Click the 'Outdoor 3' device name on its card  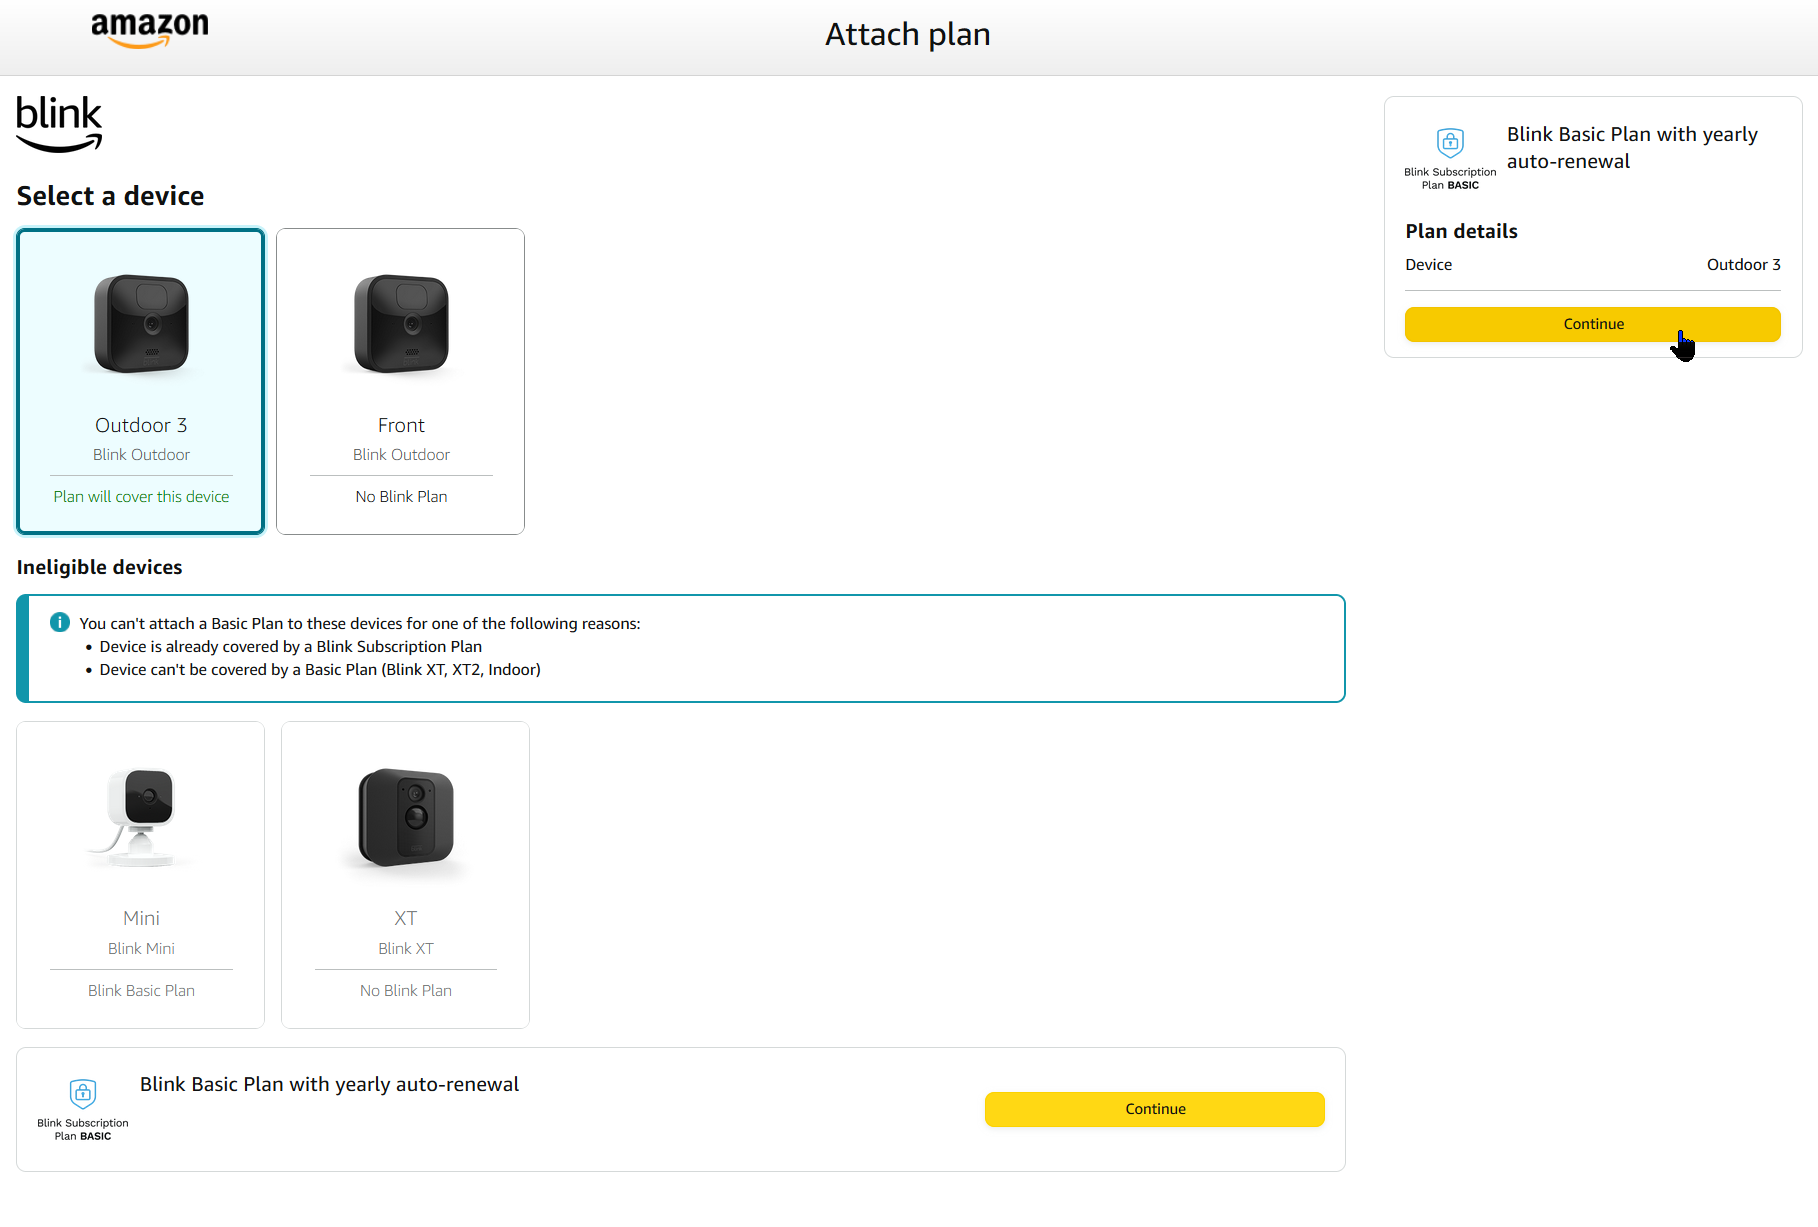(x=141, y=425)
